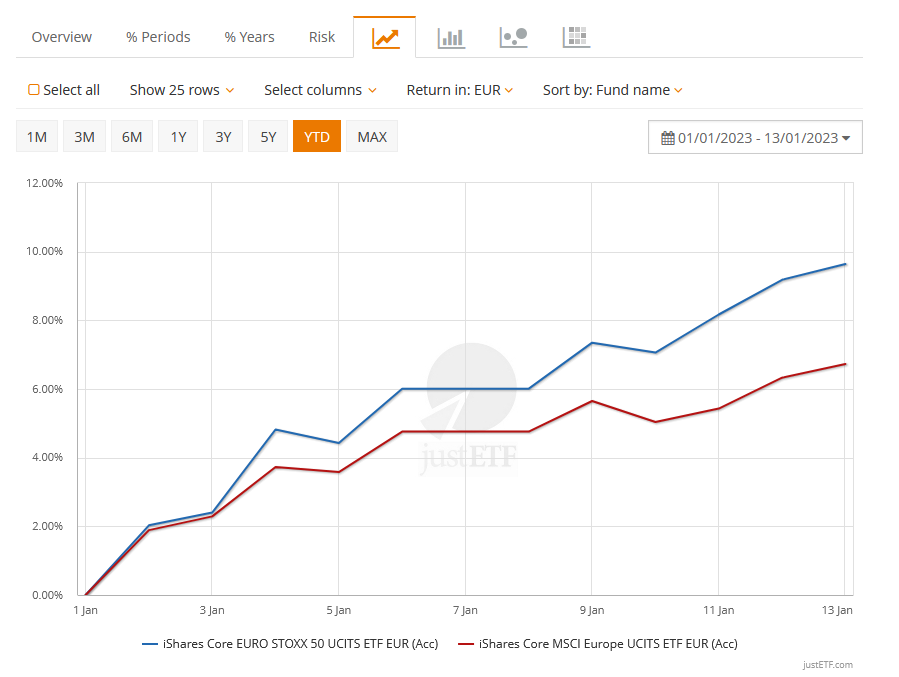The height and width of the screenshot is (677, 899).
Task: Toggle iShares Core MSCI Europe legend series
Action: [x=608, y=644]
